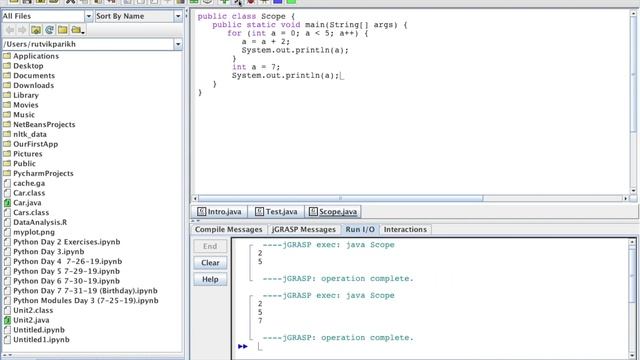Click the Documents folder icon
The height and width of the screenshot is (360, 640).
(7, 76)
